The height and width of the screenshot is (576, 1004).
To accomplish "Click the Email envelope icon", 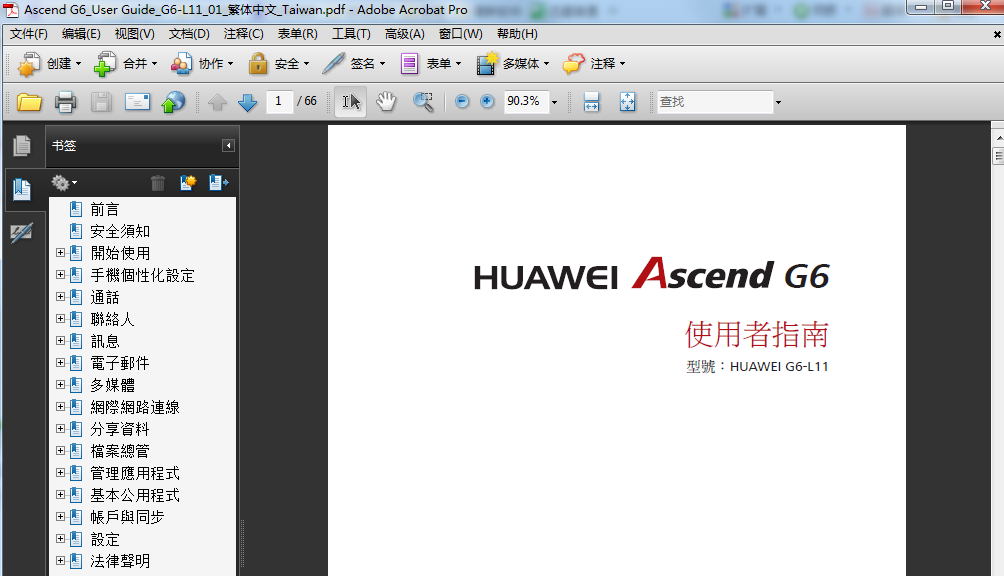I will tap(137, 102).
